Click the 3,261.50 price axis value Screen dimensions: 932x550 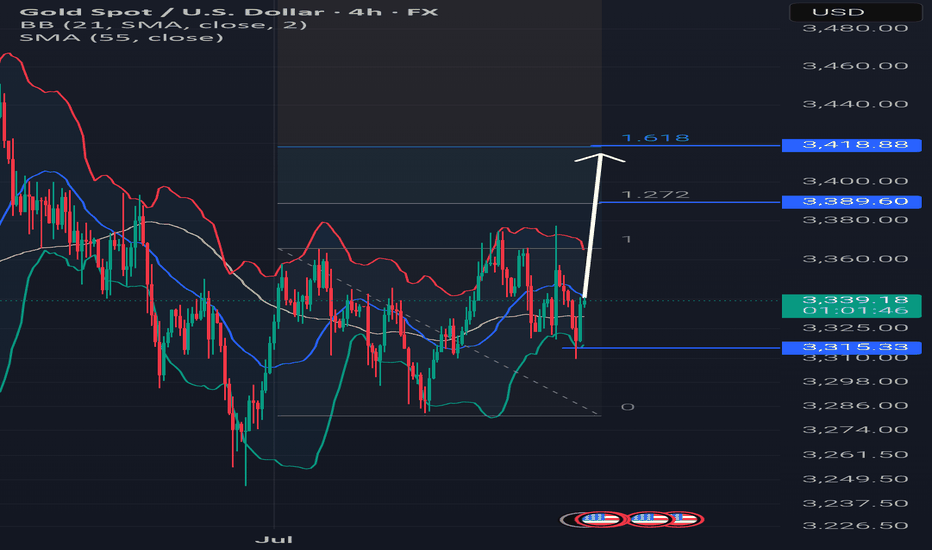pos(855,454)
